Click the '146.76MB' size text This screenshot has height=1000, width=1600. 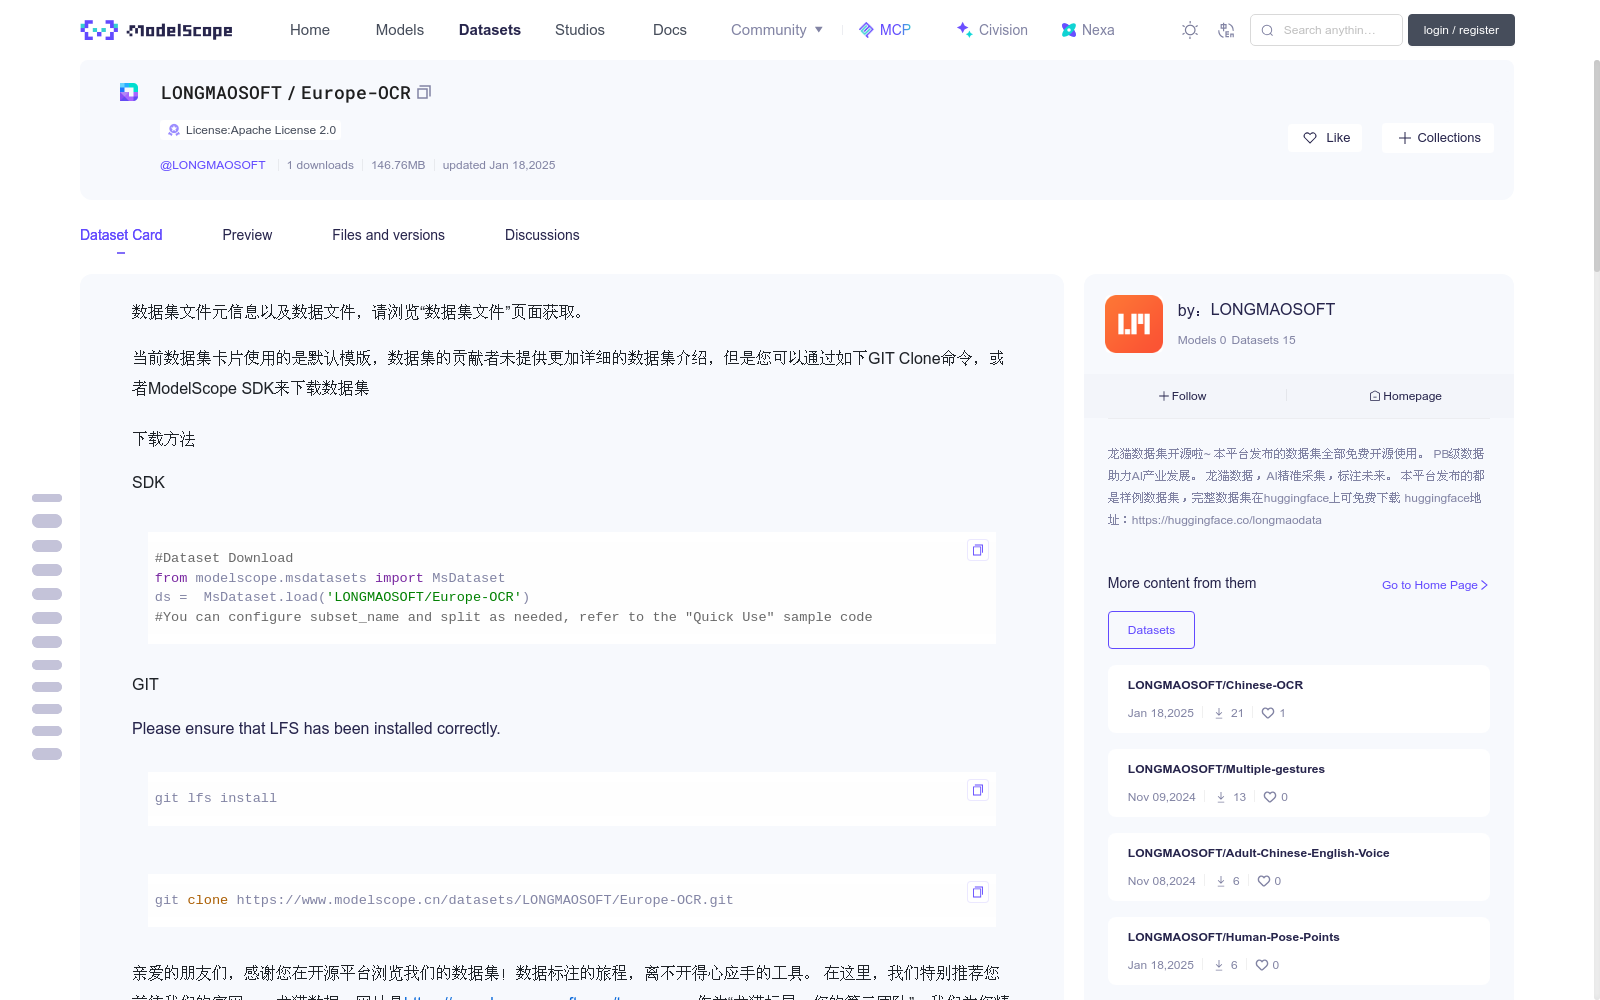pyautogui.click(x=398, y=165)
